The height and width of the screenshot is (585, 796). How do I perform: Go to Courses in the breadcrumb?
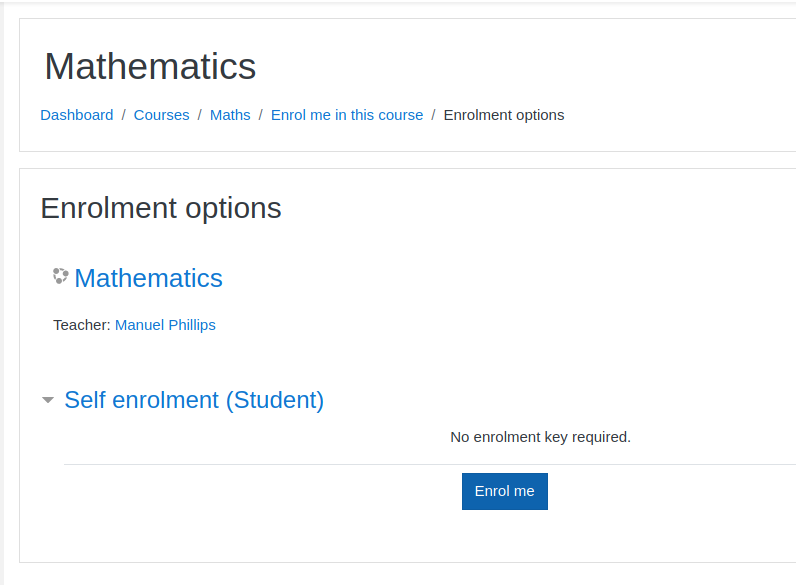(161, 115)
